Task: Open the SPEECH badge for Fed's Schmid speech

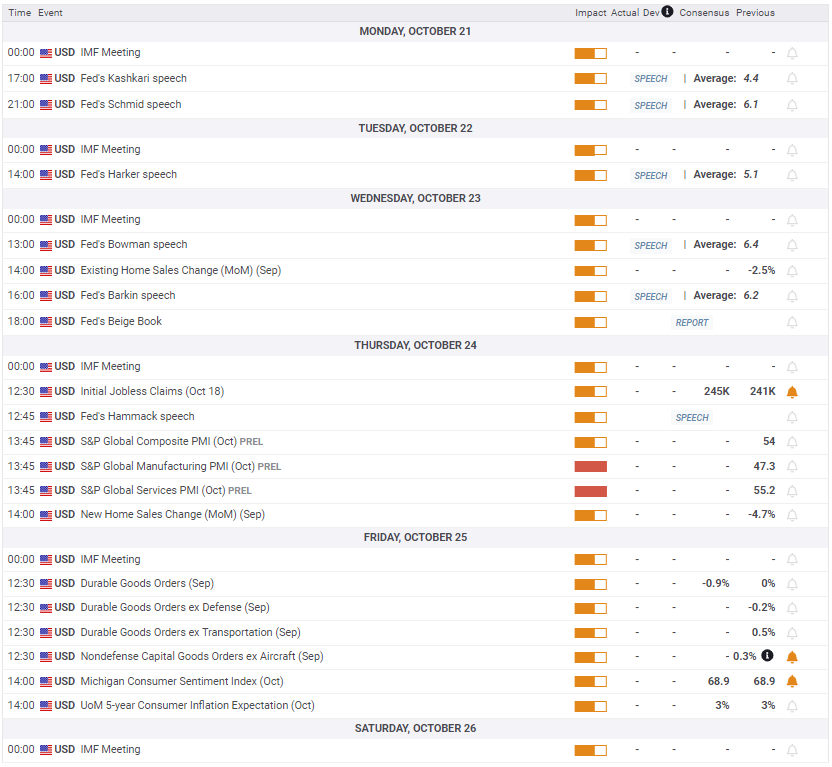Action: 651,105
